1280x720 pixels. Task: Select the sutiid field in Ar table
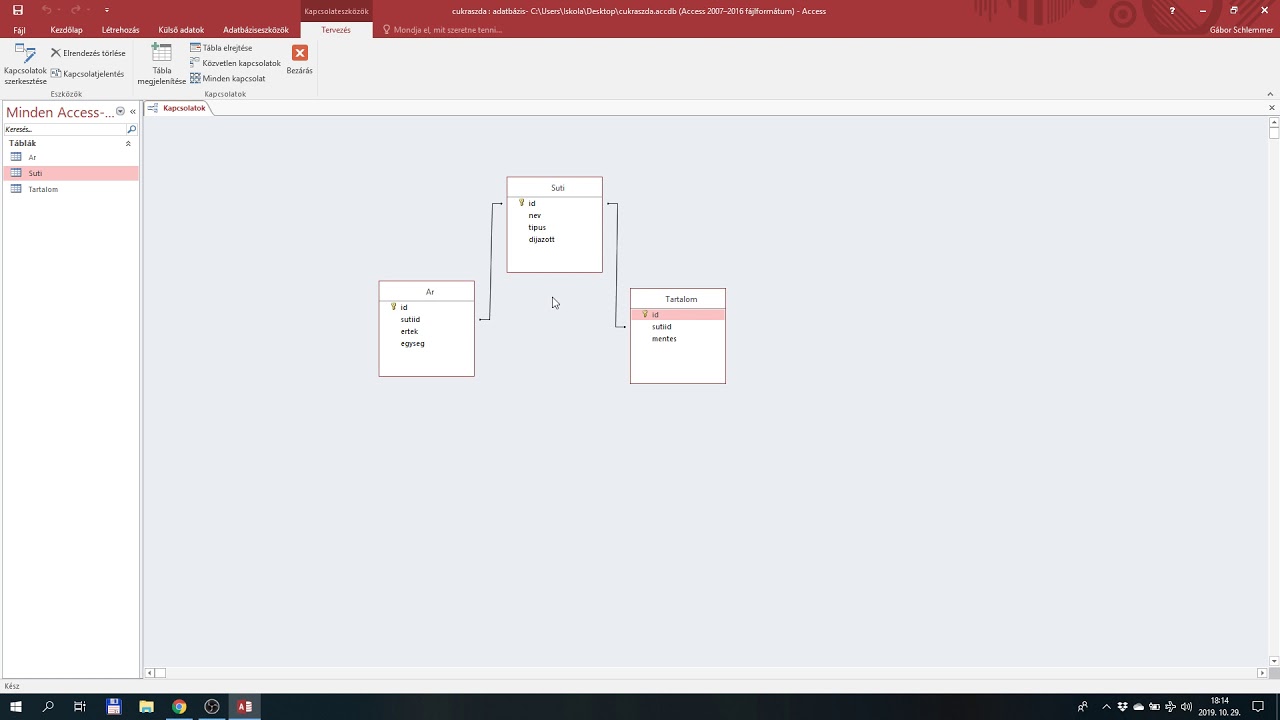[427, 319]
